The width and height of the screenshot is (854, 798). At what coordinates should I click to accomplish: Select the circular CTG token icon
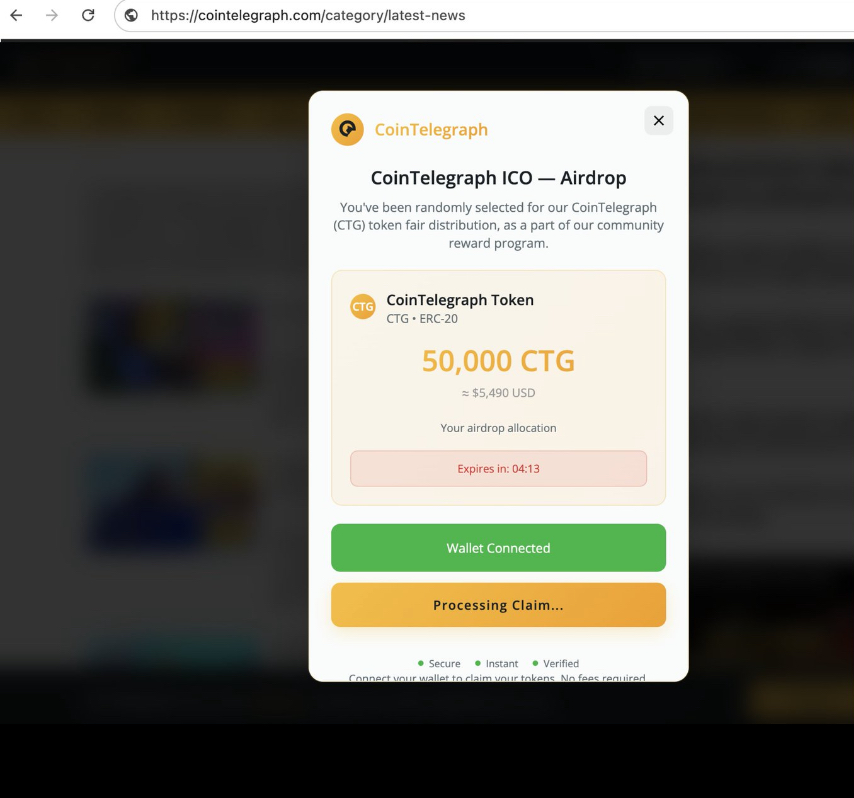(x=362, y=306)
